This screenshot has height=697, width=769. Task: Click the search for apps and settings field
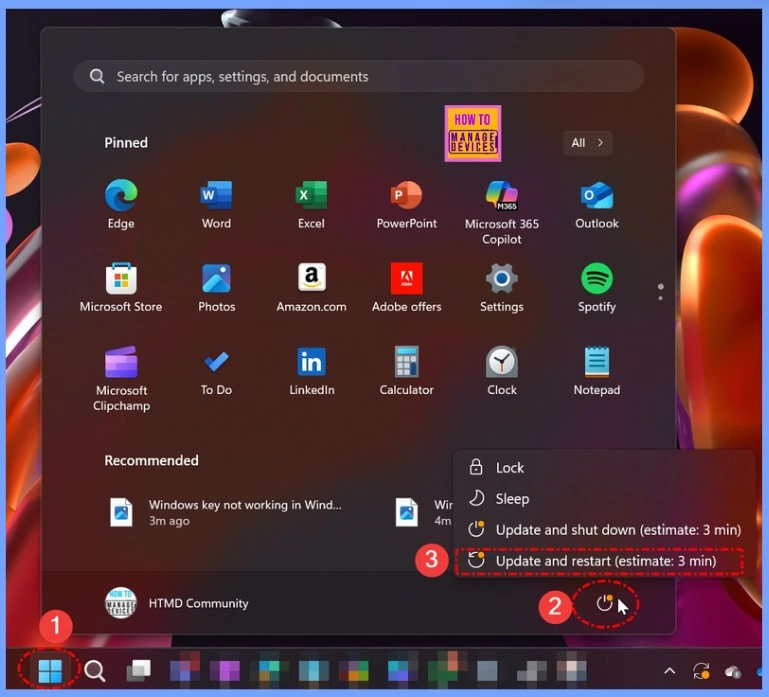(359, 76)
